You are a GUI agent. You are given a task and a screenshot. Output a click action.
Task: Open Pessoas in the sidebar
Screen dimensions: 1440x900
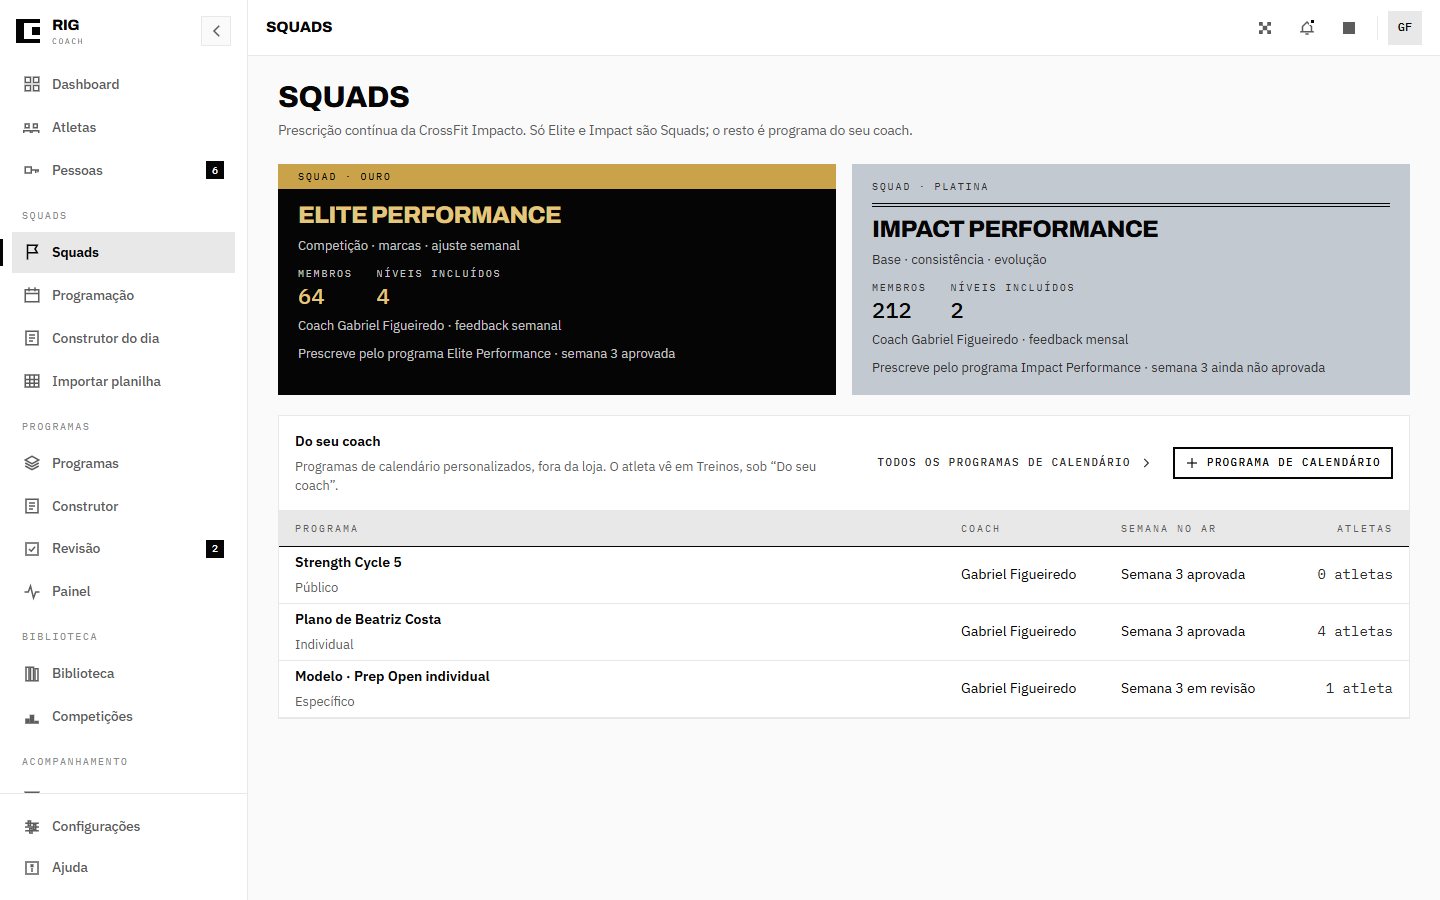coord(123,170)
